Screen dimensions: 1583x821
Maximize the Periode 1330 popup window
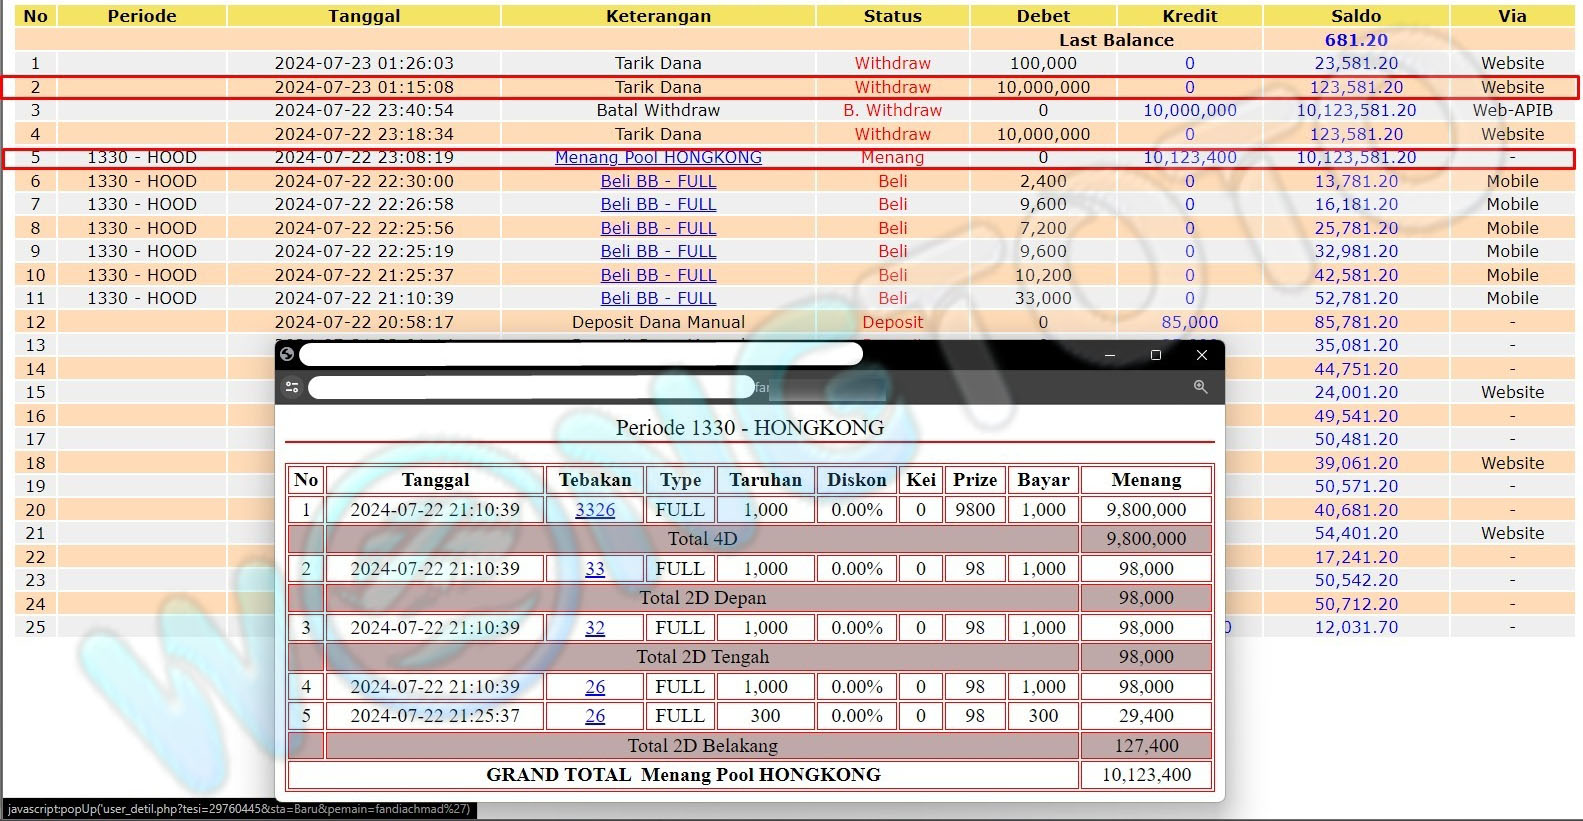(1156, 355)
